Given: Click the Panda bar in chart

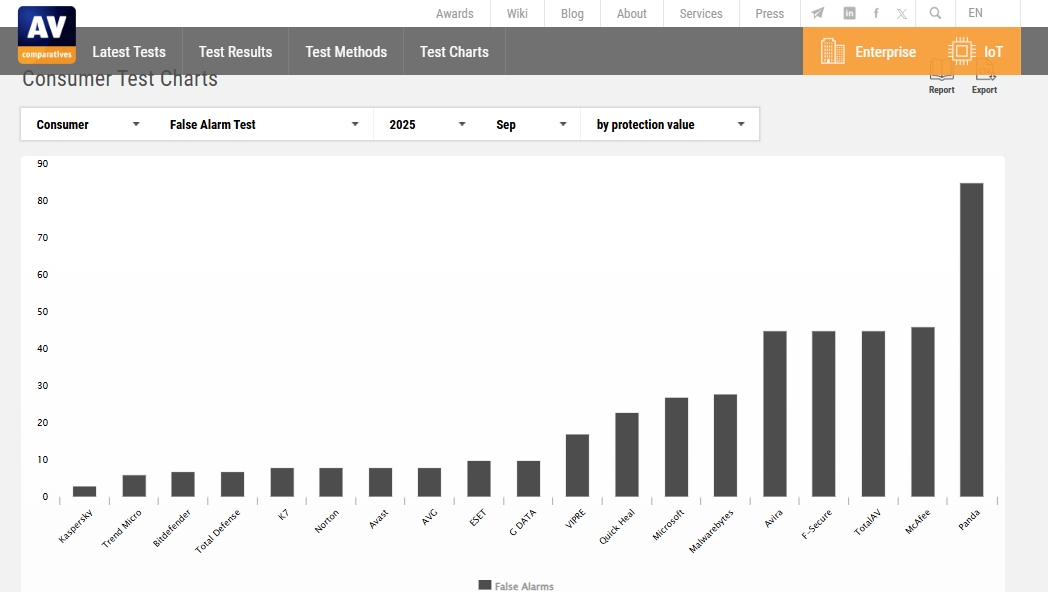Looking at the screenshot, I should point(972,339).
